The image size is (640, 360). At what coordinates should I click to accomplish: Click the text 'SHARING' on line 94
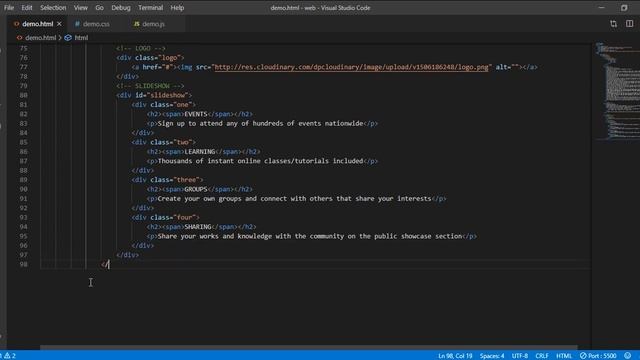pyautogui.click(x=198, y=227)
